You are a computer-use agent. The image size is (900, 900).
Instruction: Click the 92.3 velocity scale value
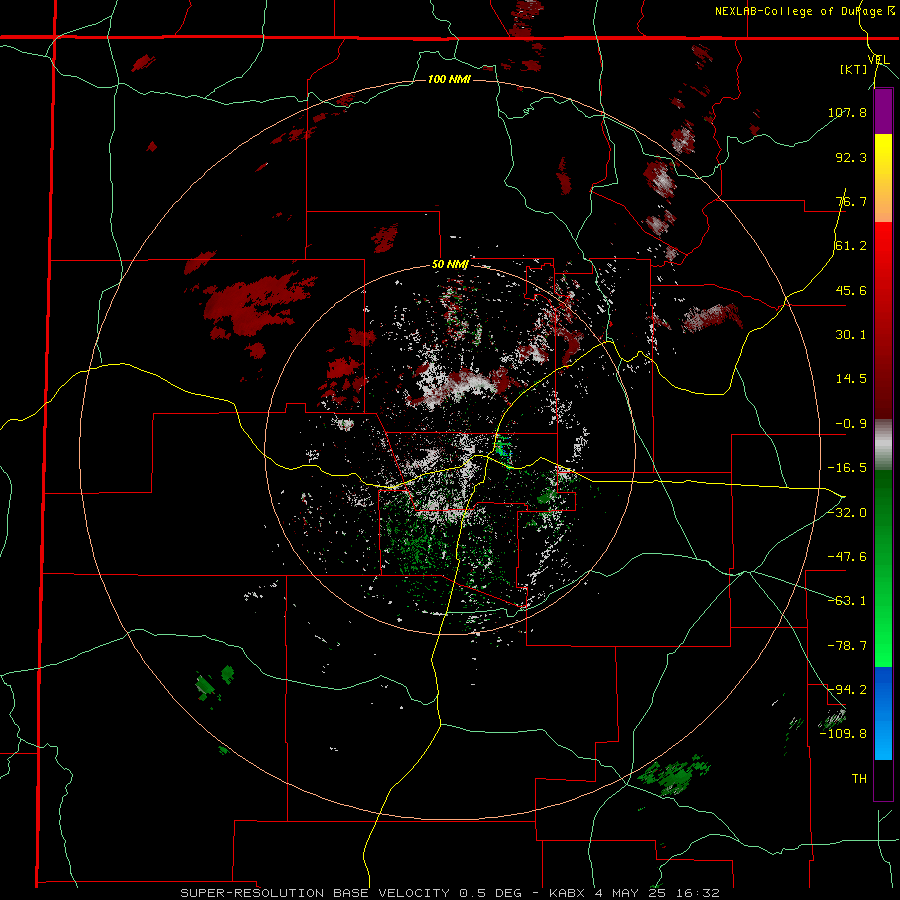pyautogui.click(x=851, y=157)
